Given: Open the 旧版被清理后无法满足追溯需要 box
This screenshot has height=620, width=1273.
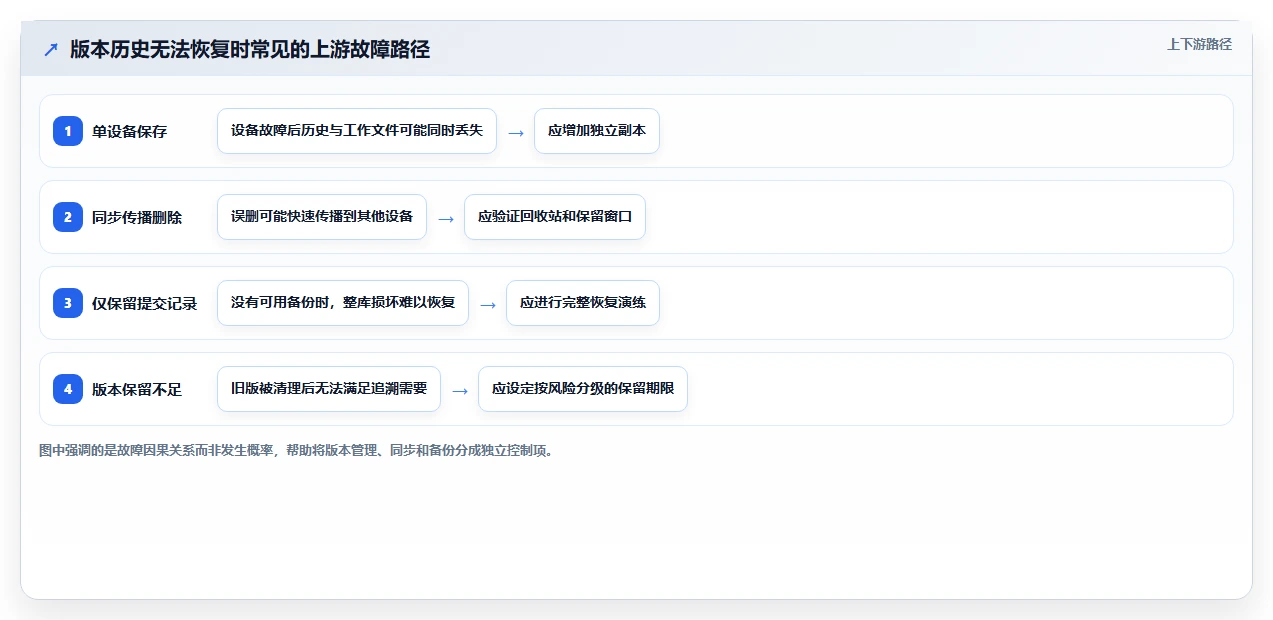Looking at the screenshot, I should click(x=329, y=389).
